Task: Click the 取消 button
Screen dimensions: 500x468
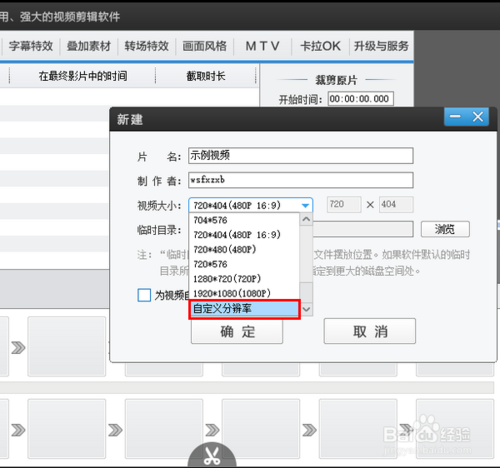Action: (370, 331)
